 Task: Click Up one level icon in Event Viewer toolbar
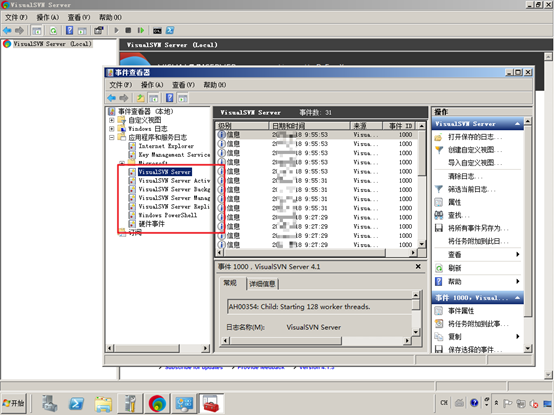[x=140, y=98]
